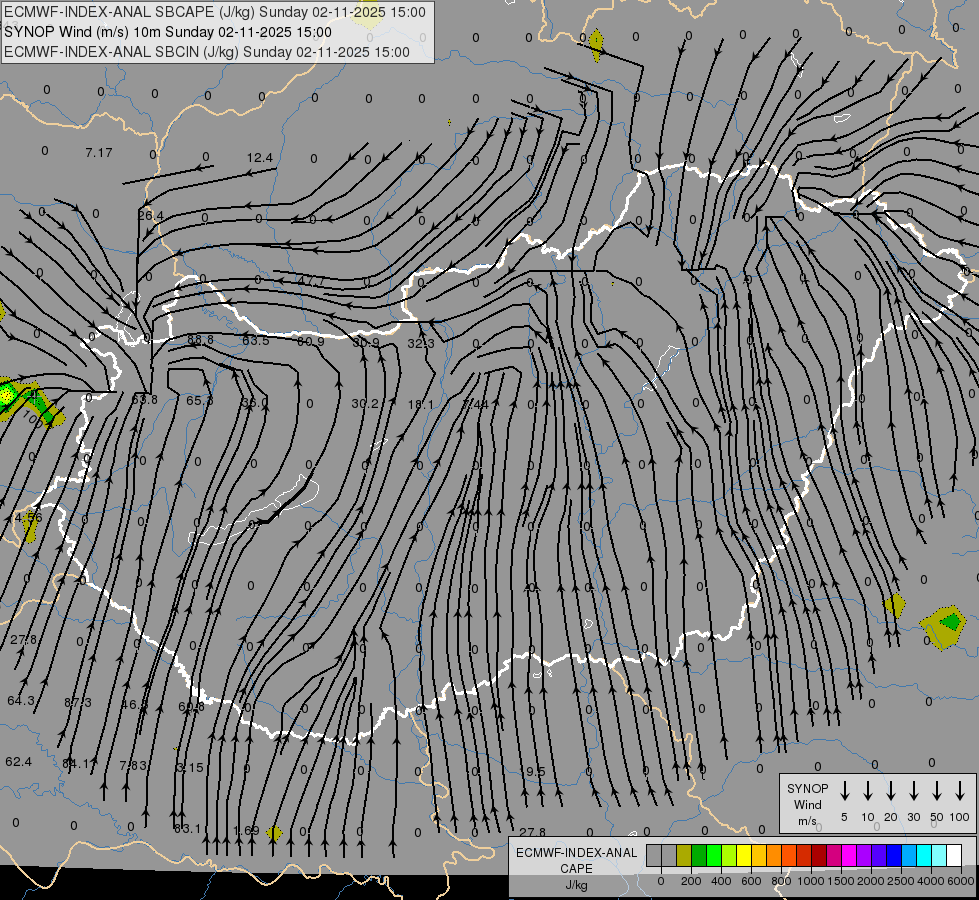The image size is (979, 900).
Task: Click the wind legend arrow above 100
Action: coord(960,790)
